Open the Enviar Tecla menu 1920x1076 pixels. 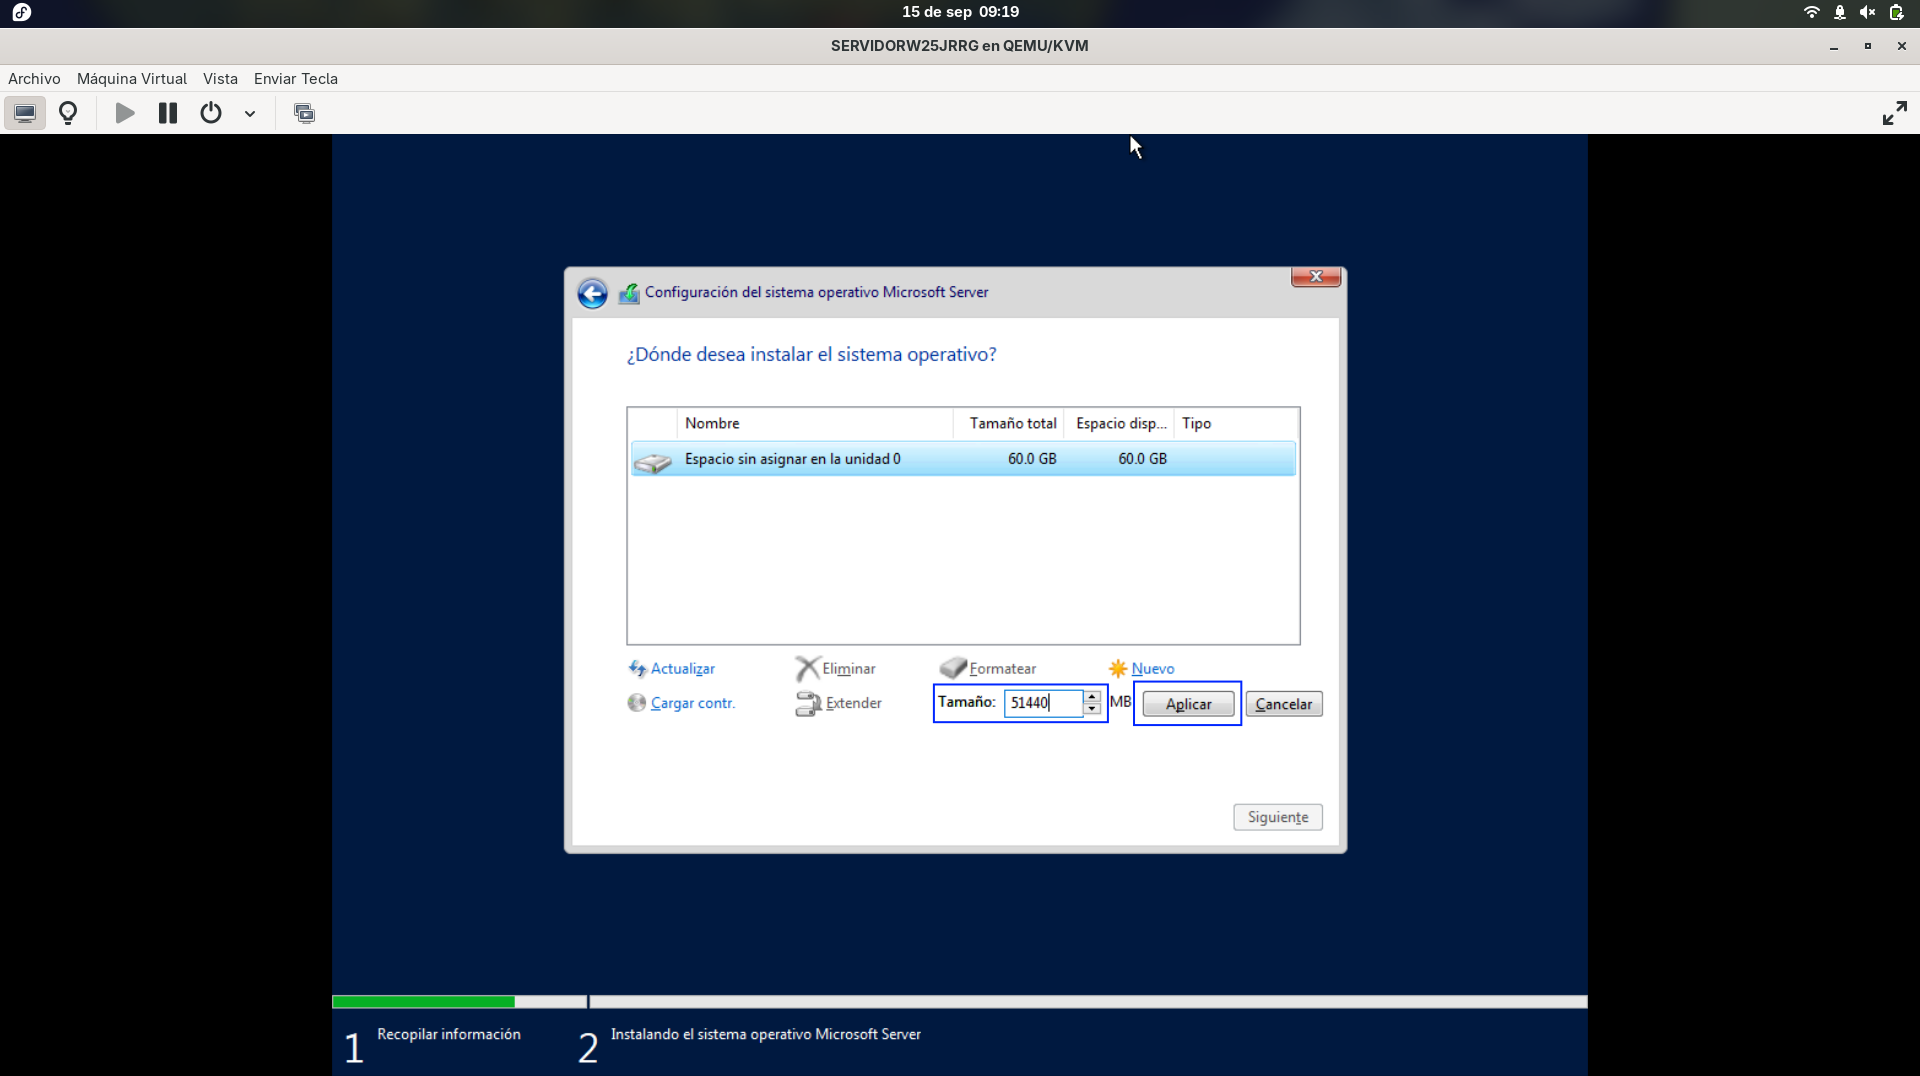click(x=296, y=79)
